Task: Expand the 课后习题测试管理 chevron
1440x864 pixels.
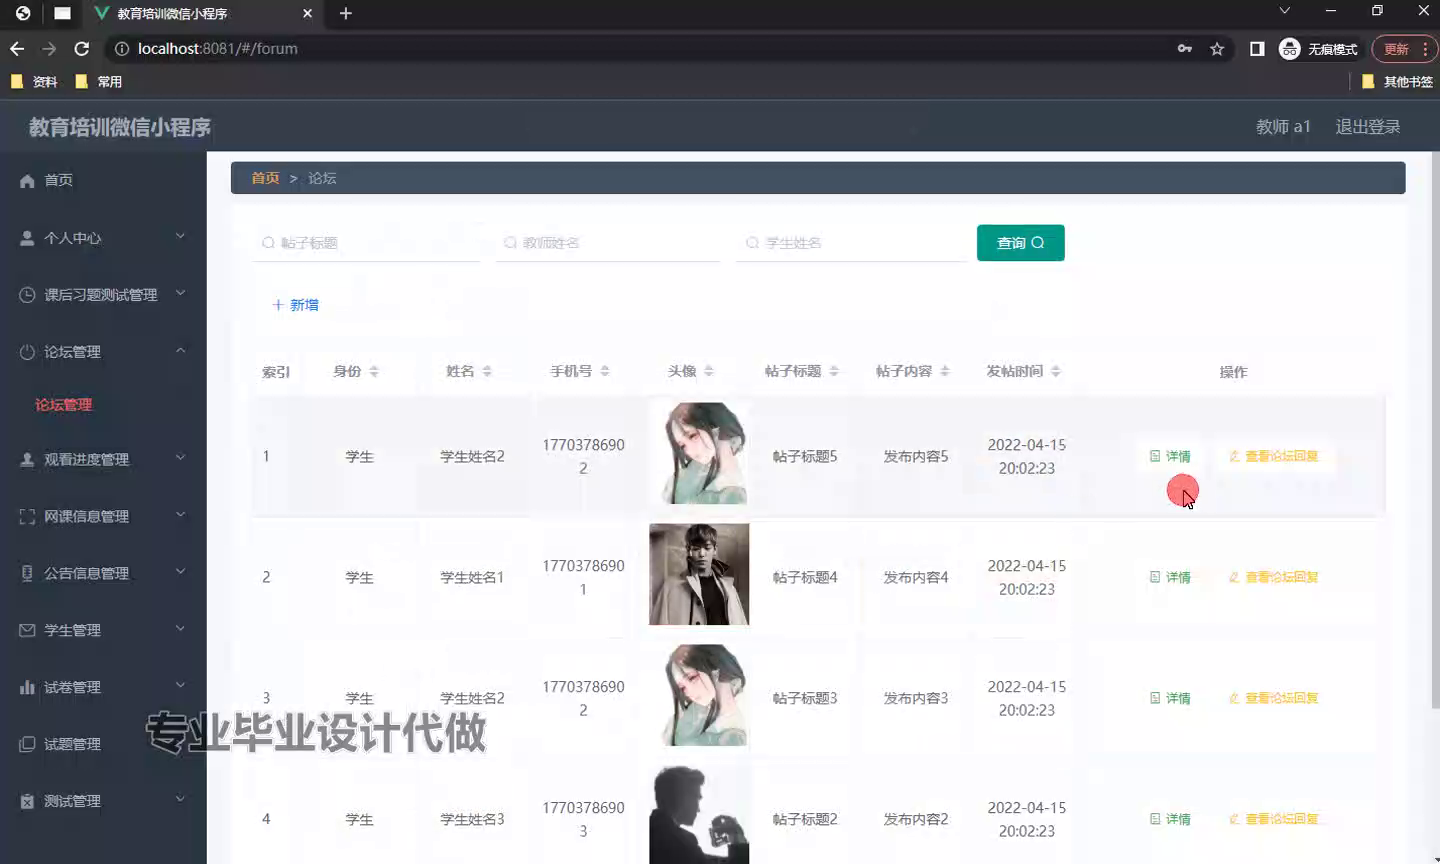Action: pyautogui.click(x=180, y=293)
